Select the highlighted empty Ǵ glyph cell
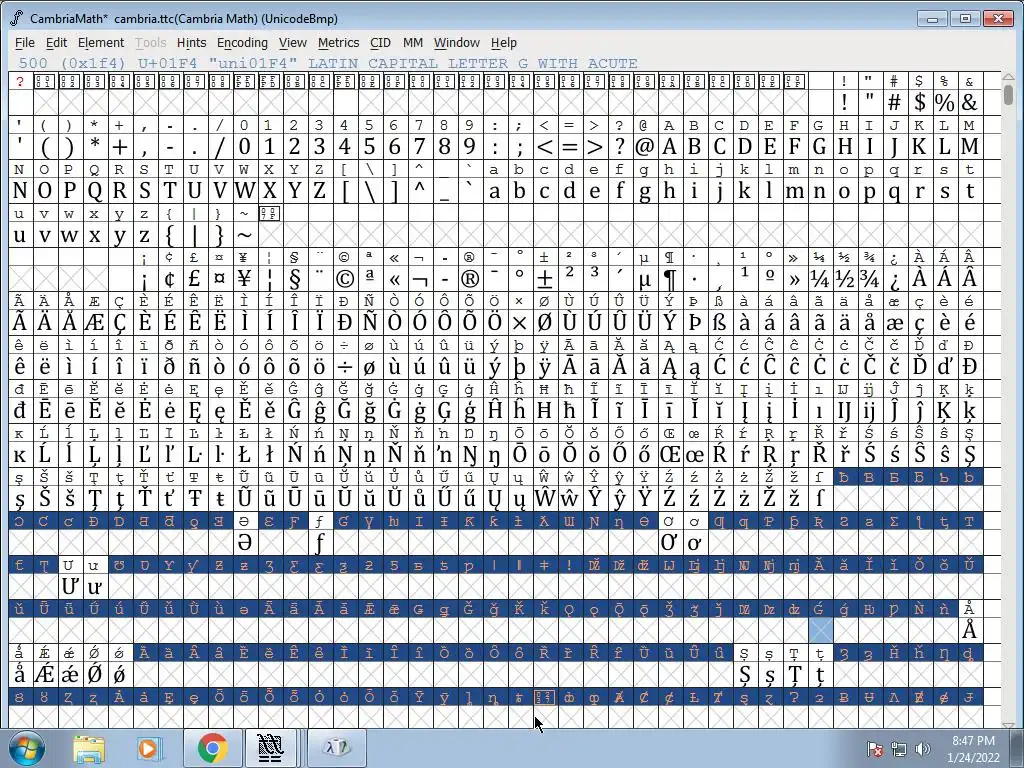1024x768 pixels. [820, 631]
